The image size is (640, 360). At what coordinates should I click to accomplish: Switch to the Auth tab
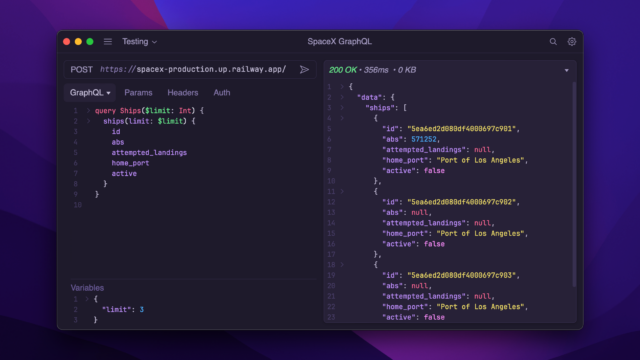coord(222,93)
